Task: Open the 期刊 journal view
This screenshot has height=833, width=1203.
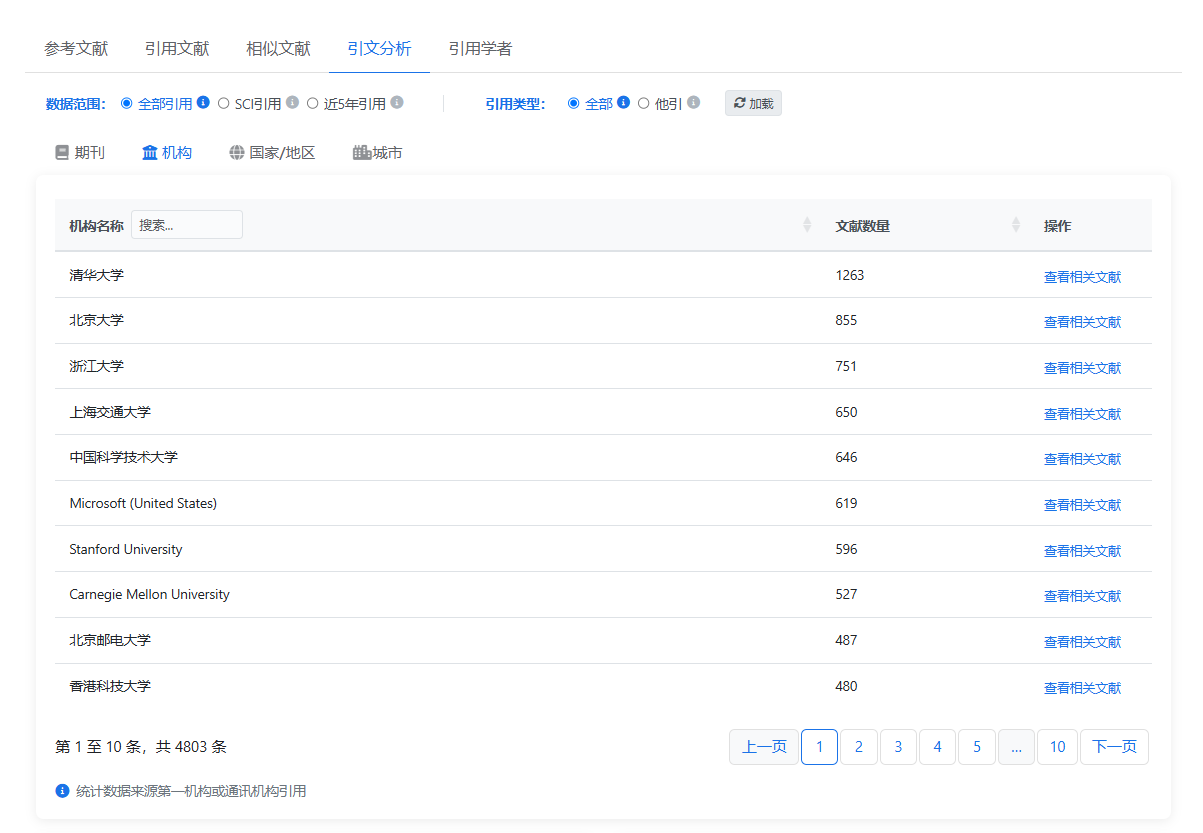Action: point(80,153)
